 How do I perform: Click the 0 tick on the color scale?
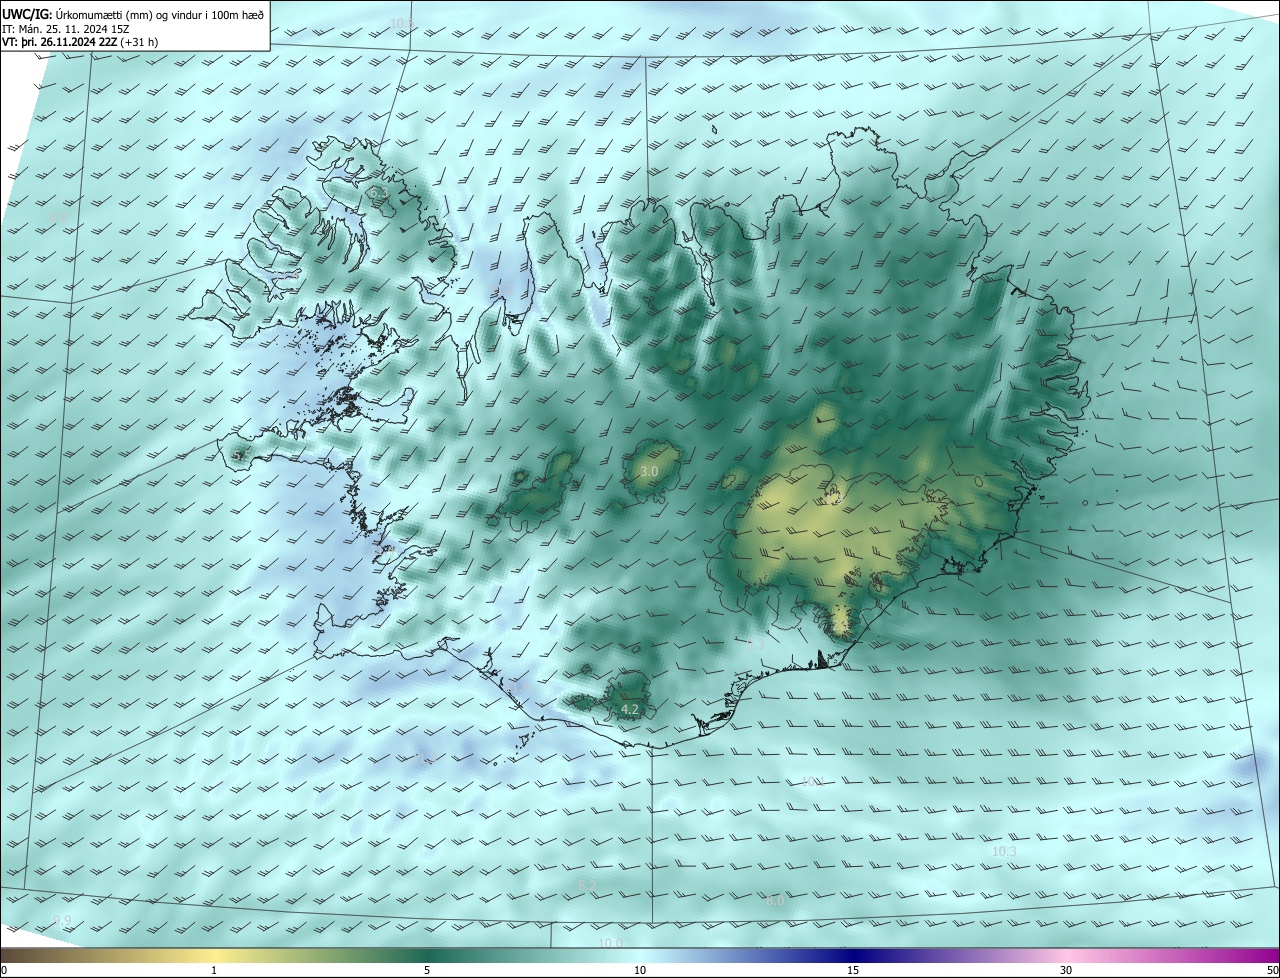pyautogui.click(x=3, y=970)
